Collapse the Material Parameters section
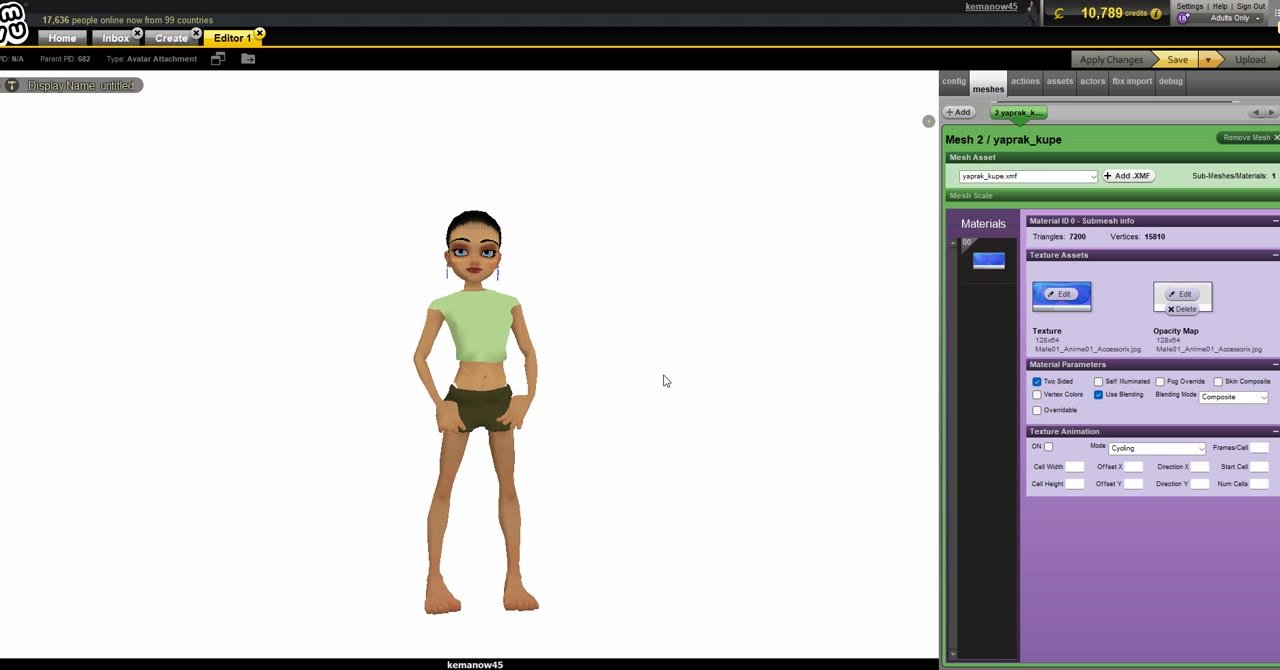The width and height of the screenshot is (1280, 670). click(1275, 365)
